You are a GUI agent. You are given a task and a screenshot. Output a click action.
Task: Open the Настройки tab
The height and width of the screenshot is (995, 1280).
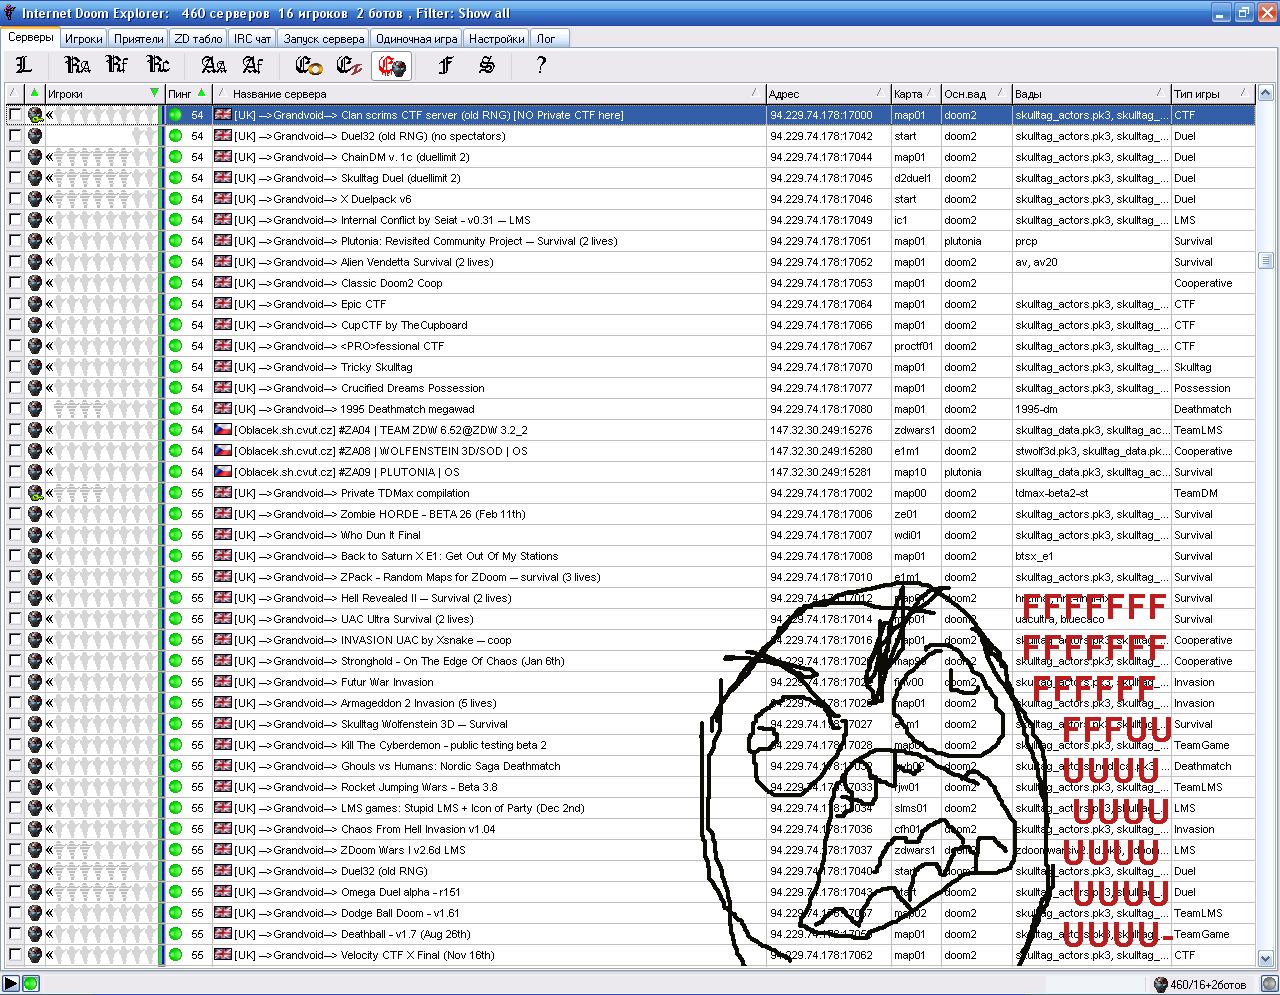coord(496,39)
